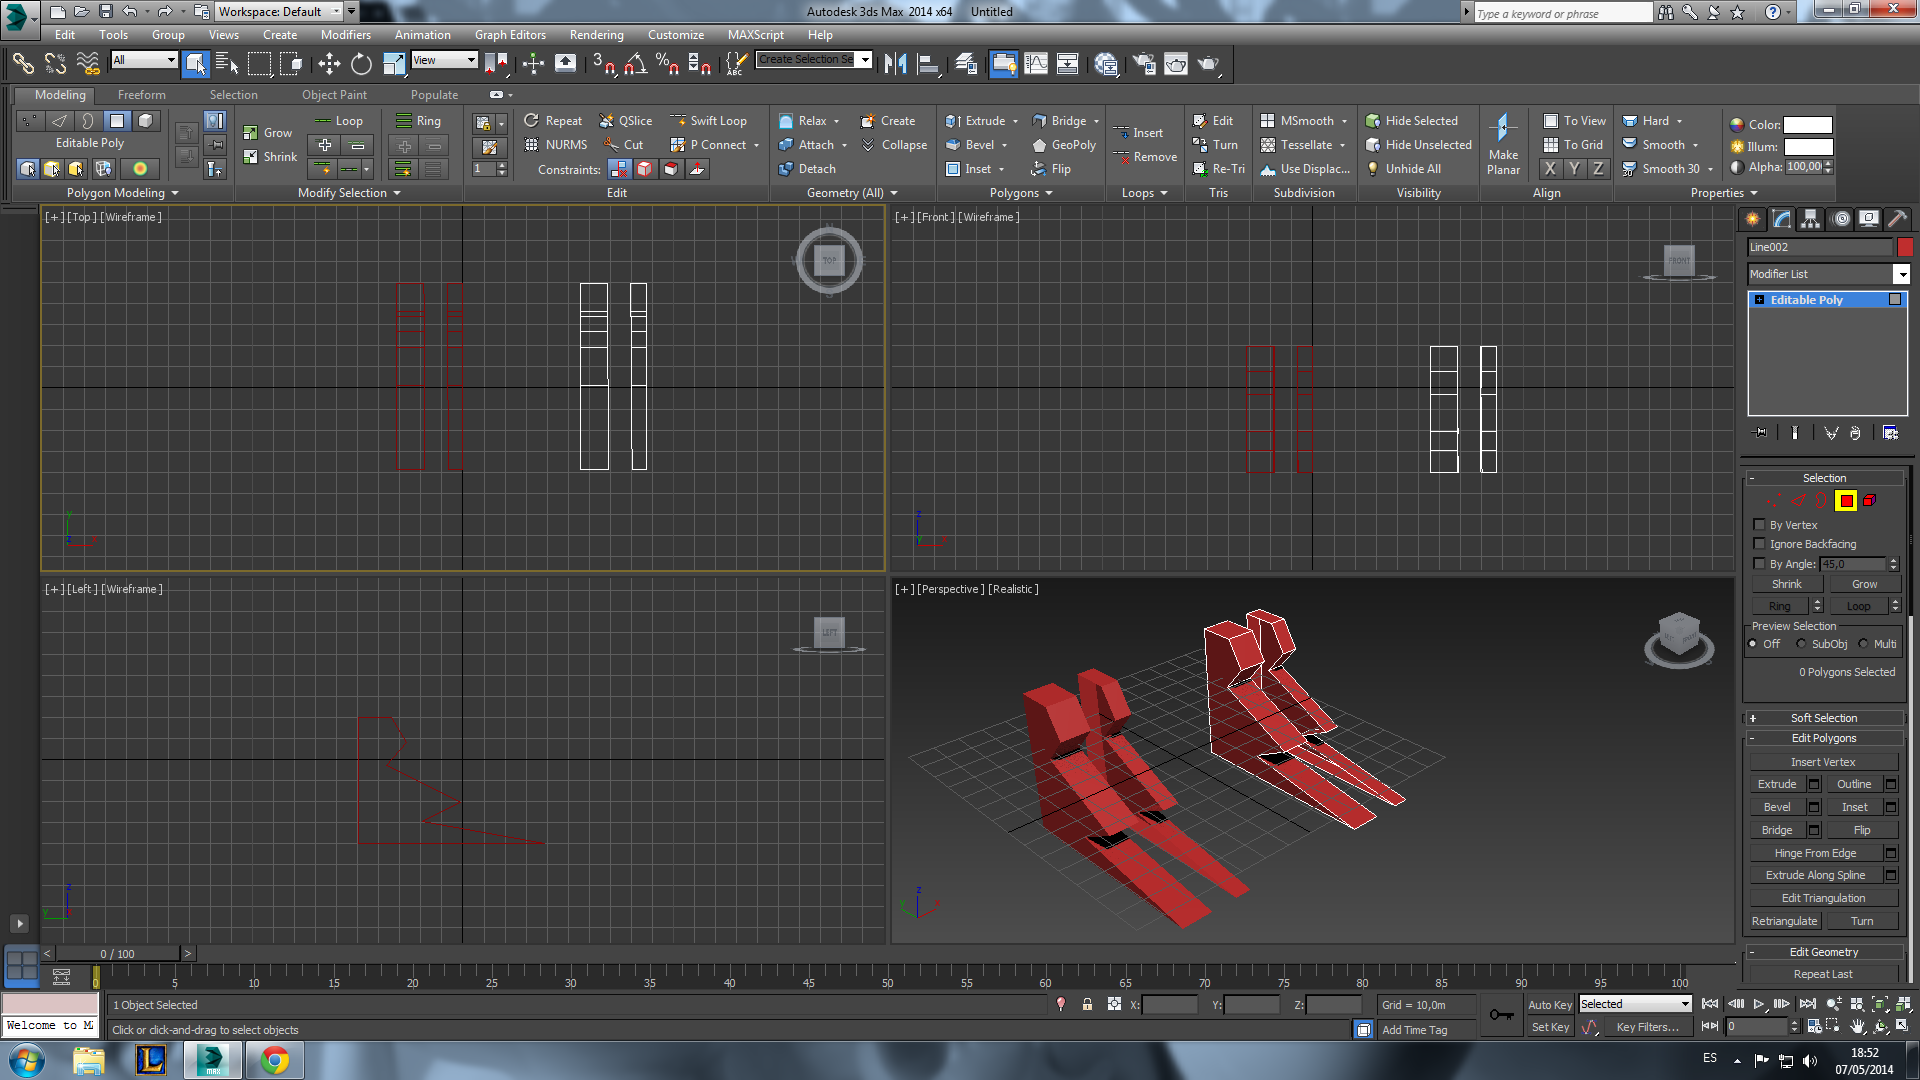The height and width of the screenshot is (1080, 1920).
Task: Select the Move tool in main toolbar
Action: 329,64
